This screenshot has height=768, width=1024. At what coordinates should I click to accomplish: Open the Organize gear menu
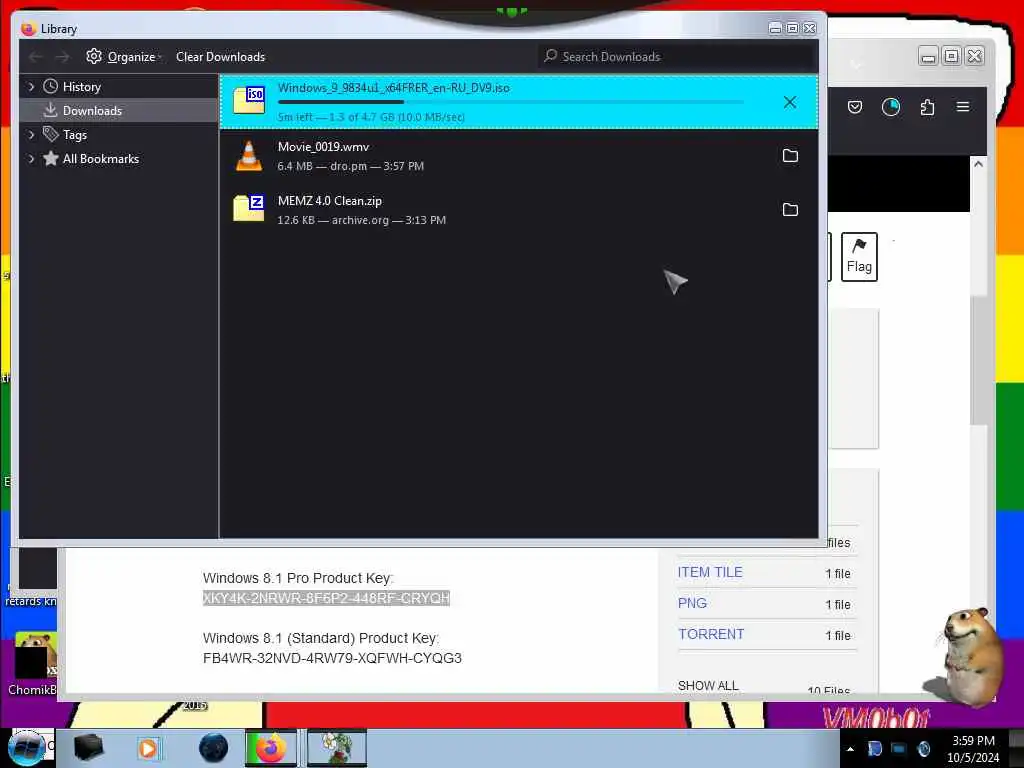coord(123,57)
